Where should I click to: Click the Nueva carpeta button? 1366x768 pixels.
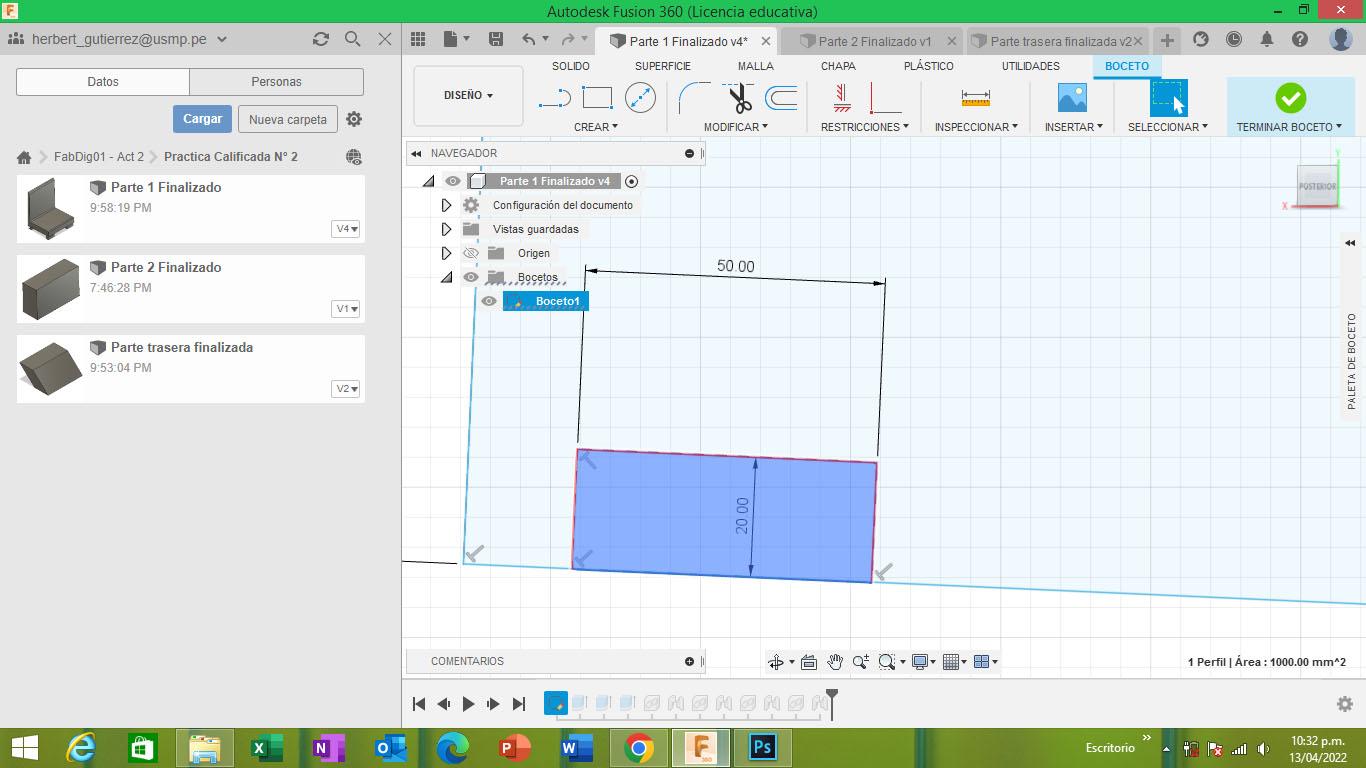click(x=288, y=119)
